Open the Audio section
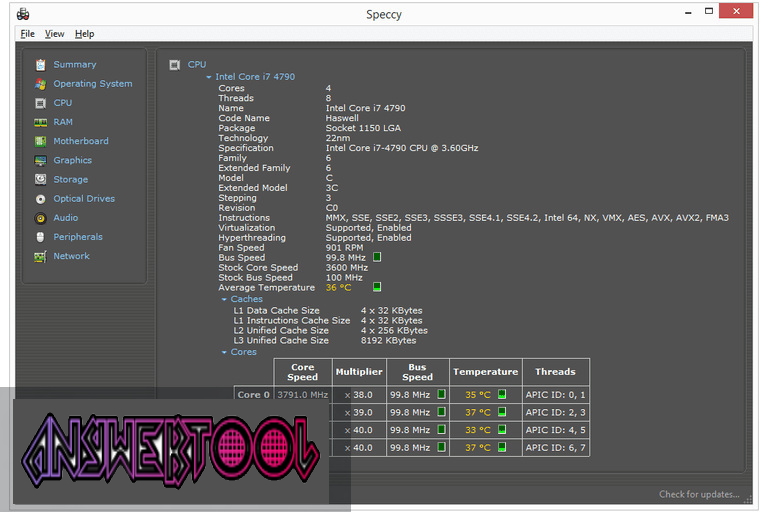Viewport: 768px width, 512px height. [66, 218]
